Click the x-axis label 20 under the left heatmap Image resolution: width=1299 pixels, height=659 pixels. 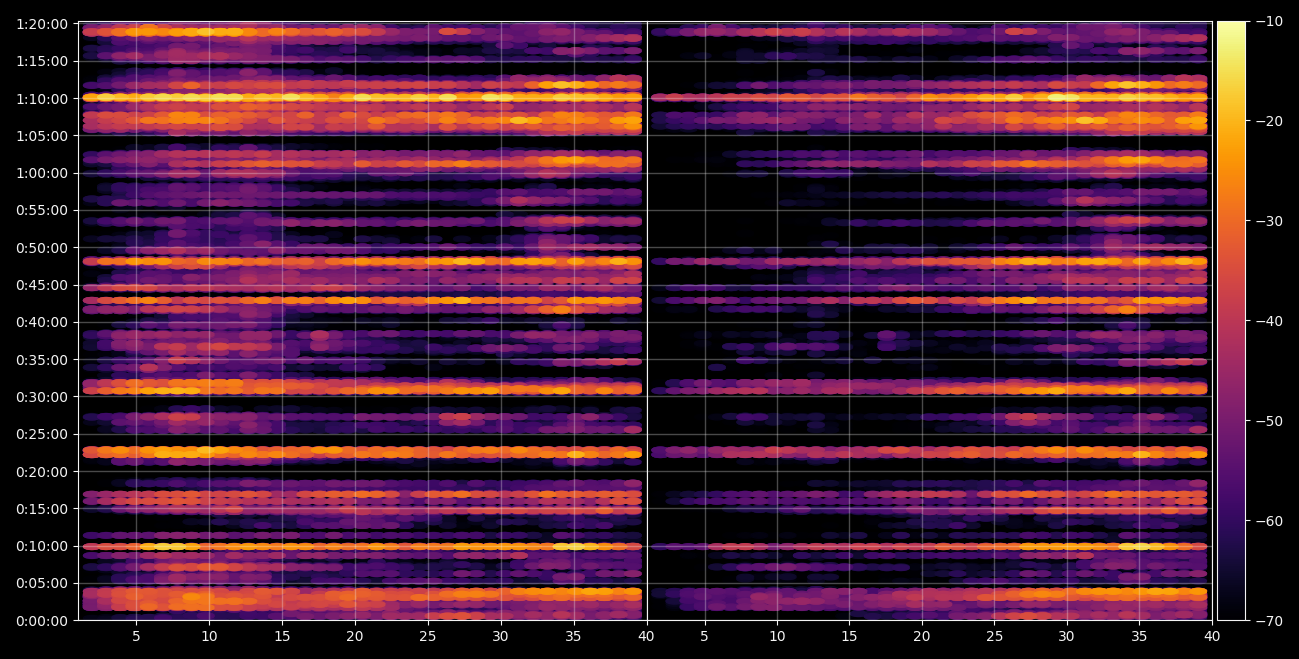355,636
